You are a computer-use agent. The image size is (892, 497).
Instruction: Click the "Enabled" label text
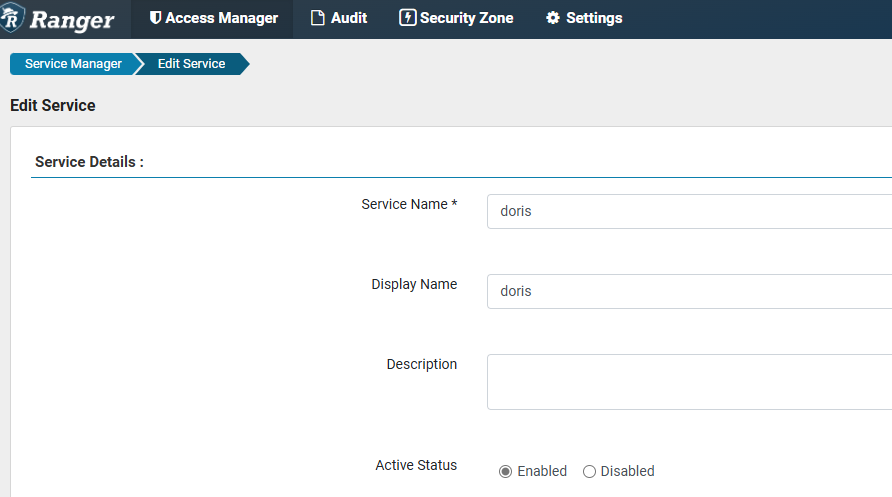click(542, 471)
